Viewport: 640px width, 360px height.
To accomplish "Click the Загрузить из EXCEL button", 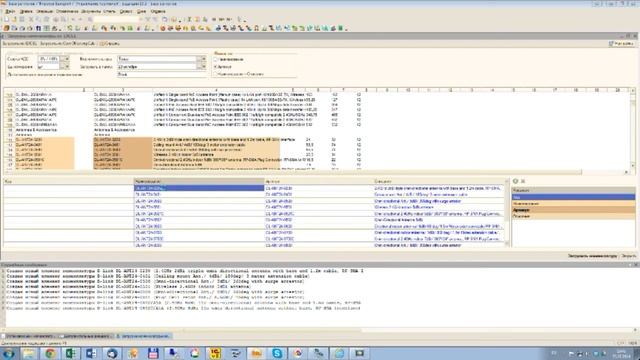I will coord(20,43).
